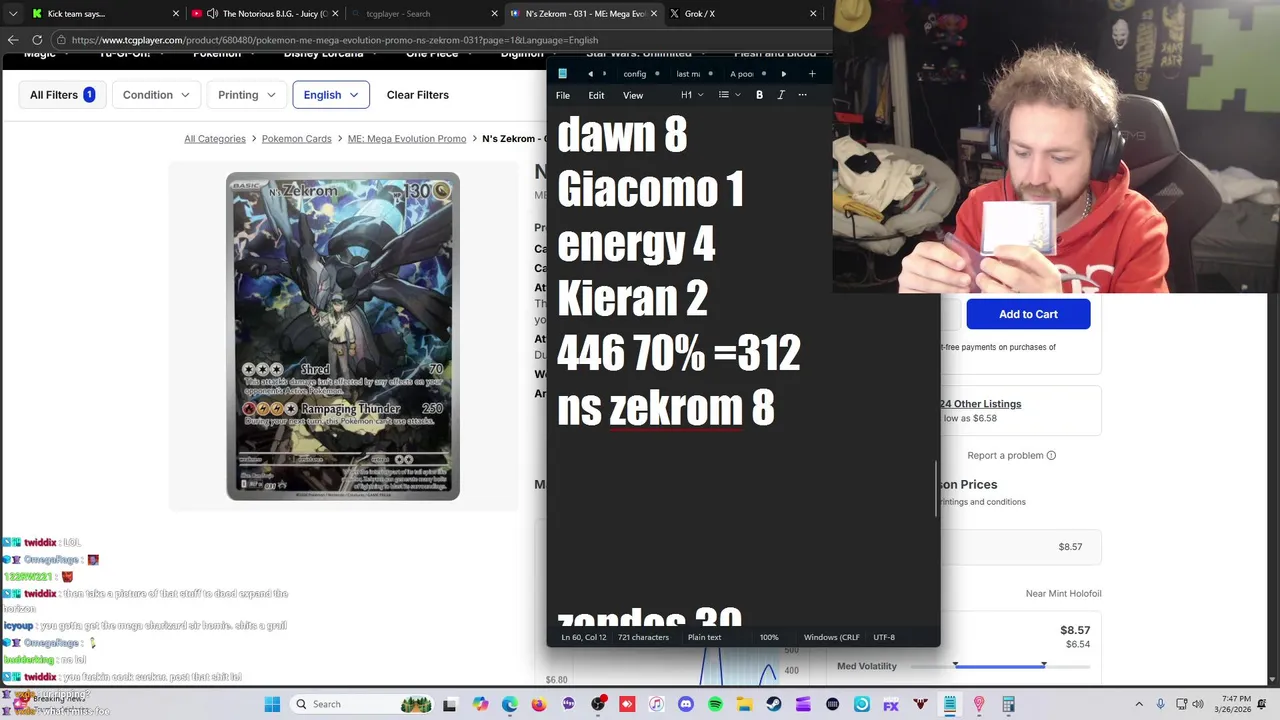
Task: Click the N's Zekrom card image
Action: (343, 336)
